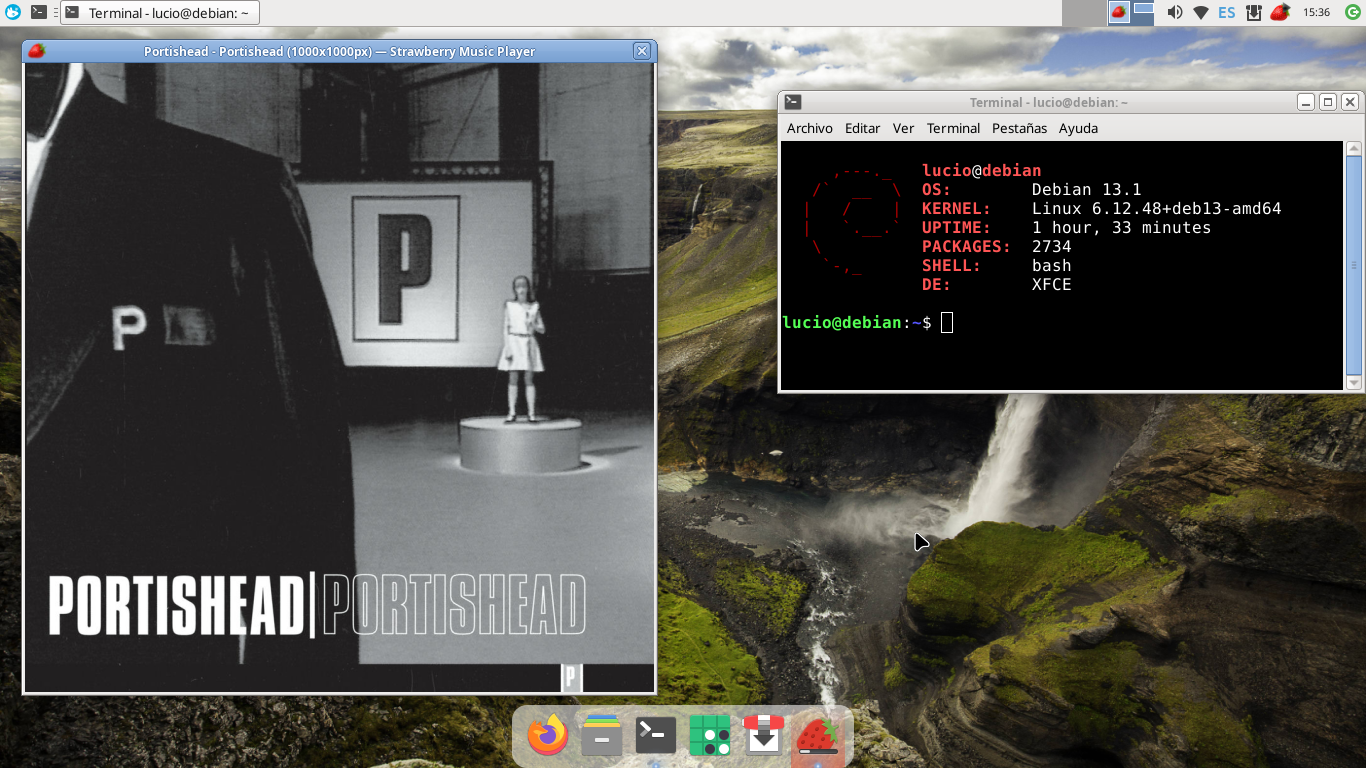Click the Strawberry cover window title bar
This screenshot has height=768, width=1366.
(x=339, y=51)
